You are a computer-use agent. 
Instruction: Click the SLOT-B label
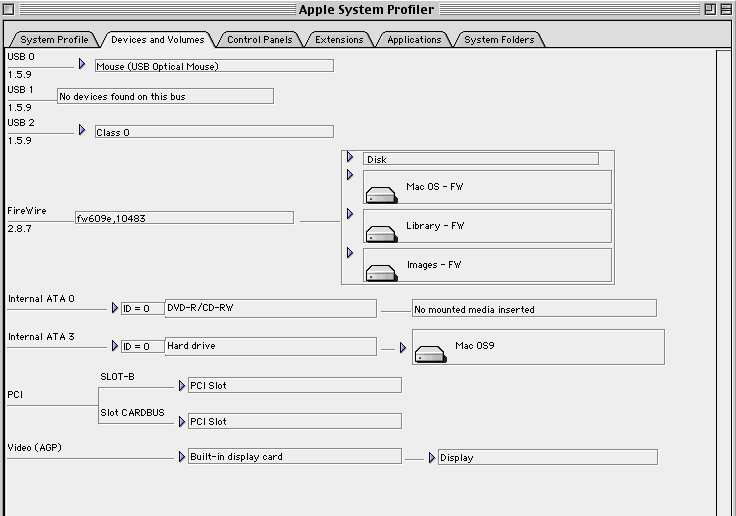(x=117, y=377)
